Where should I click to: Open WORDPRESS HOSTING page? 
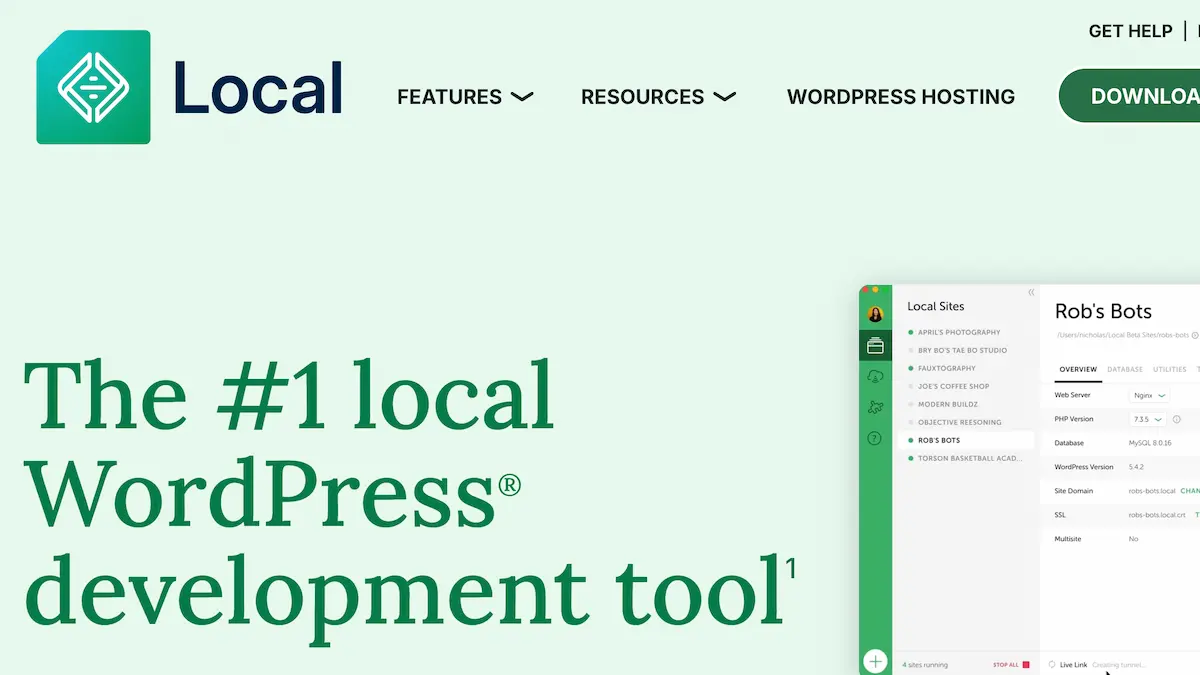click(901, 97)
